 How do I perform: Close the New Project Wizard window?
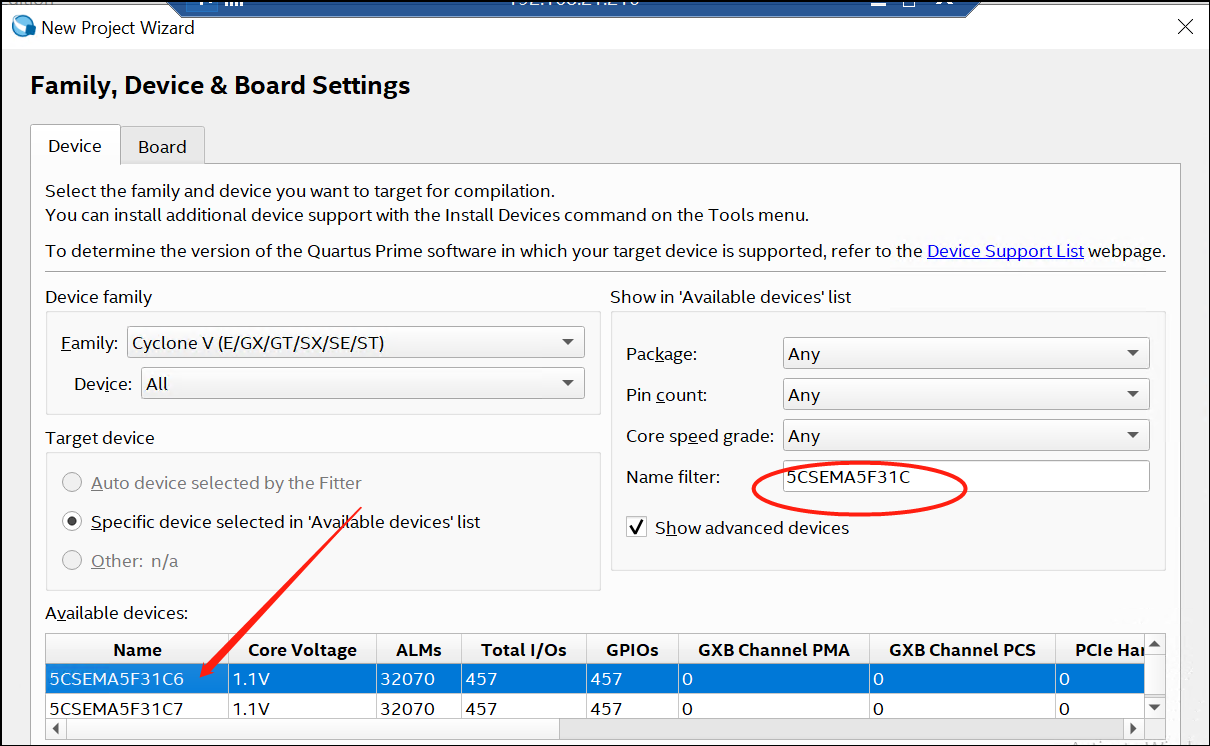tap(1185, 27)
